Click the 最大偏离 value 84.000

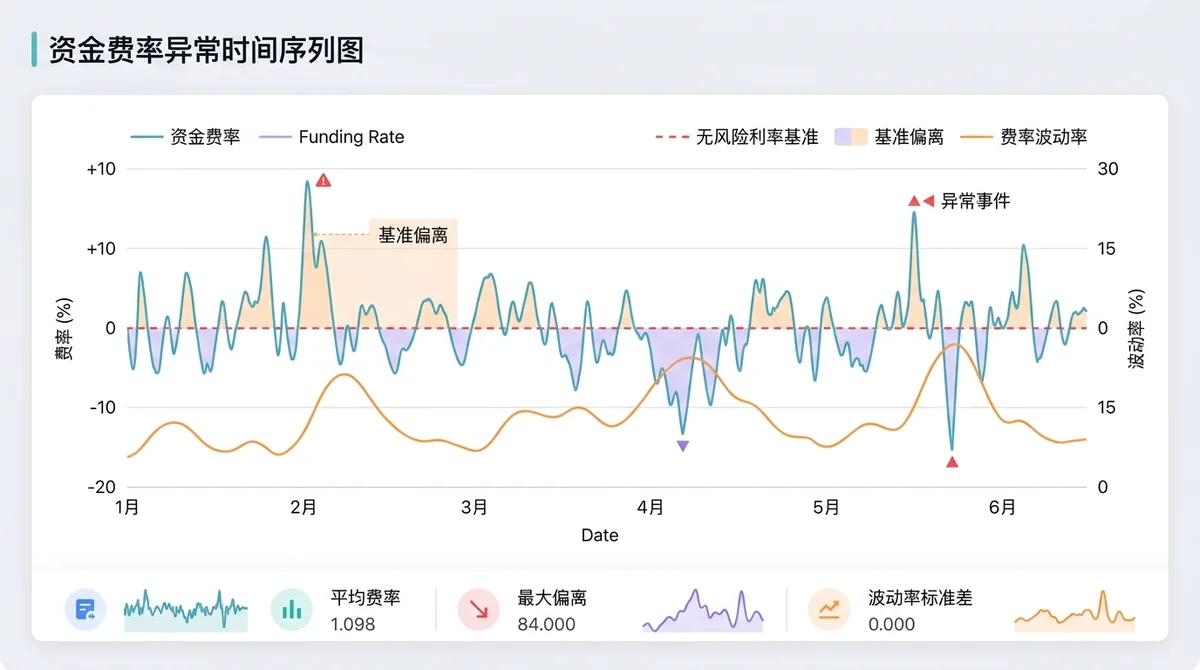(x=547, y=624)
